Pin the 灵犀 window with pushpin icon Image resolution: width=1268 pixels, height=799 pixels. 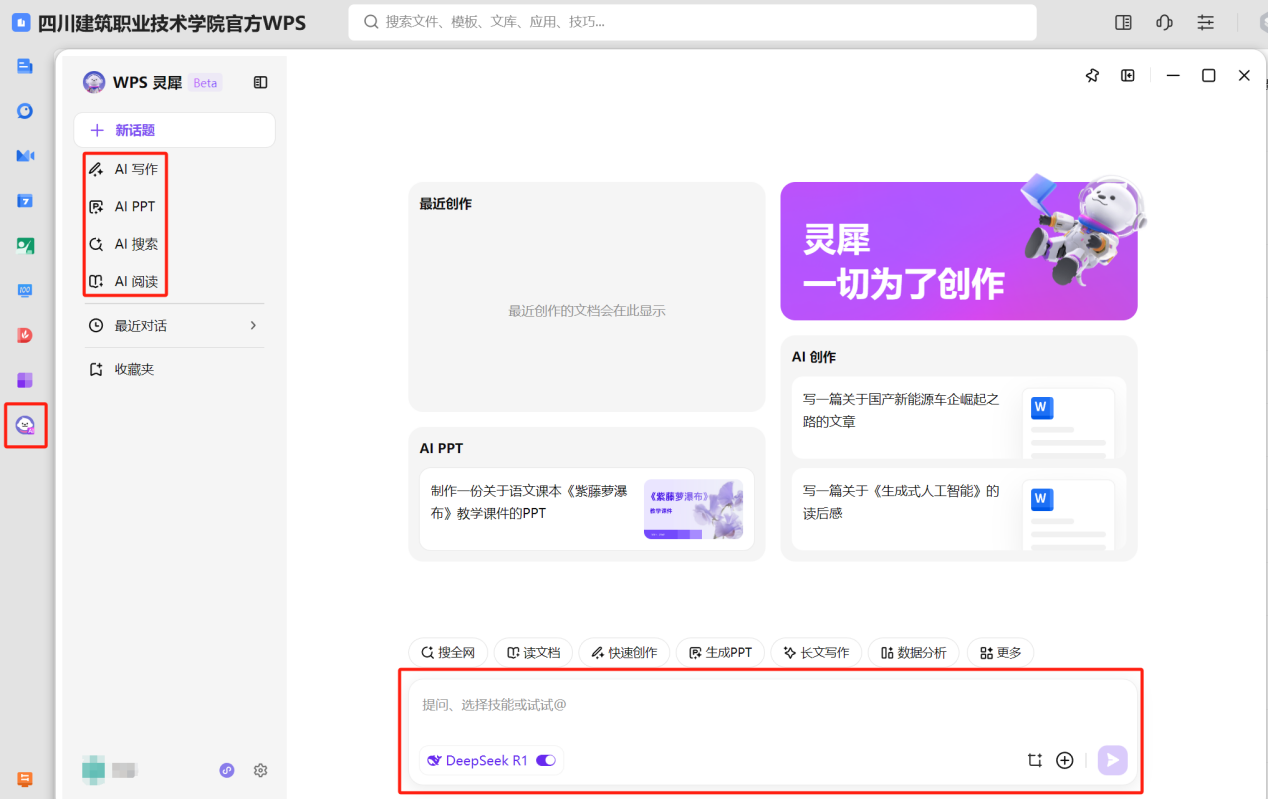(1092, 75)
